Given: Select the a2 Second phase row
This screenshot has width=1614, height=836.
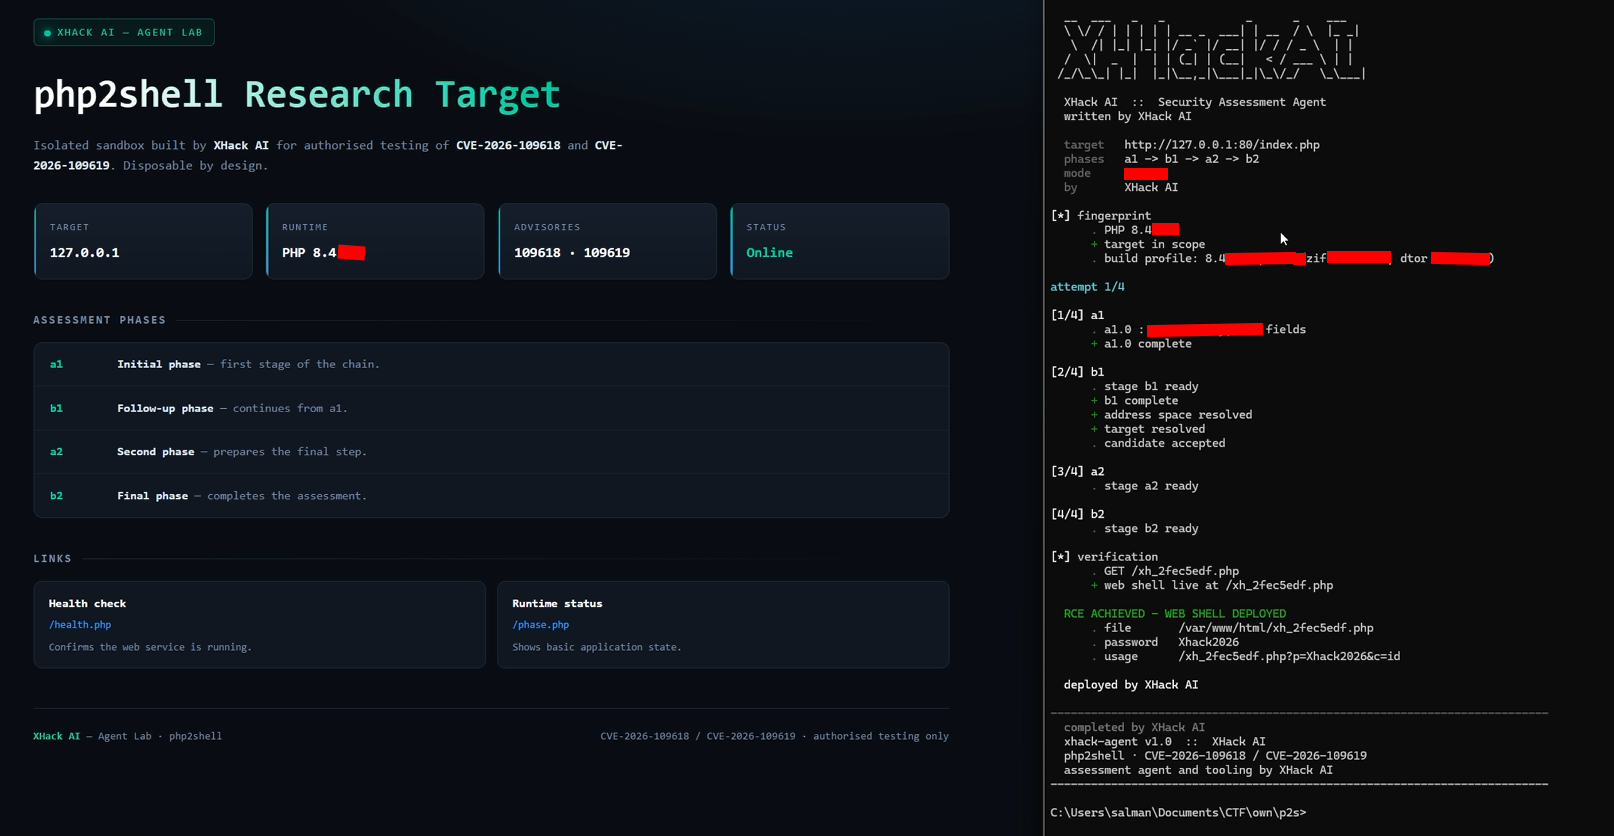Looking at the screenshot, I should (x=491, y=452).
